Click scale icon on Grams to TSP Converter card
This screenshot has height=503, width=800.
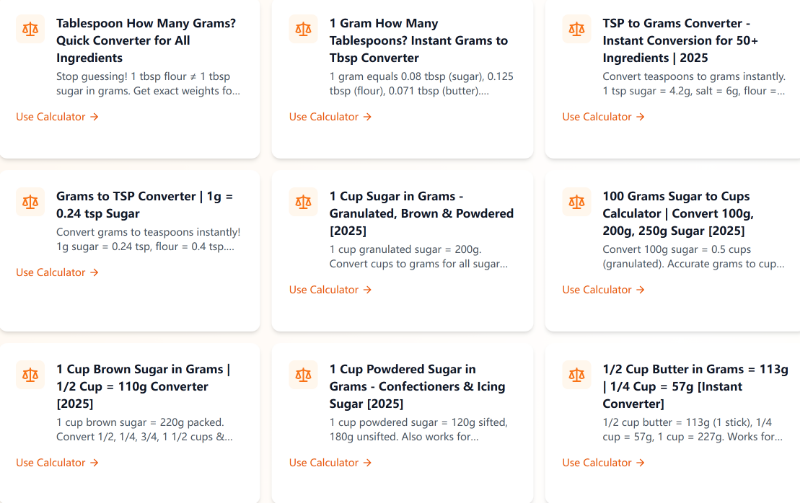click(30, 202)
